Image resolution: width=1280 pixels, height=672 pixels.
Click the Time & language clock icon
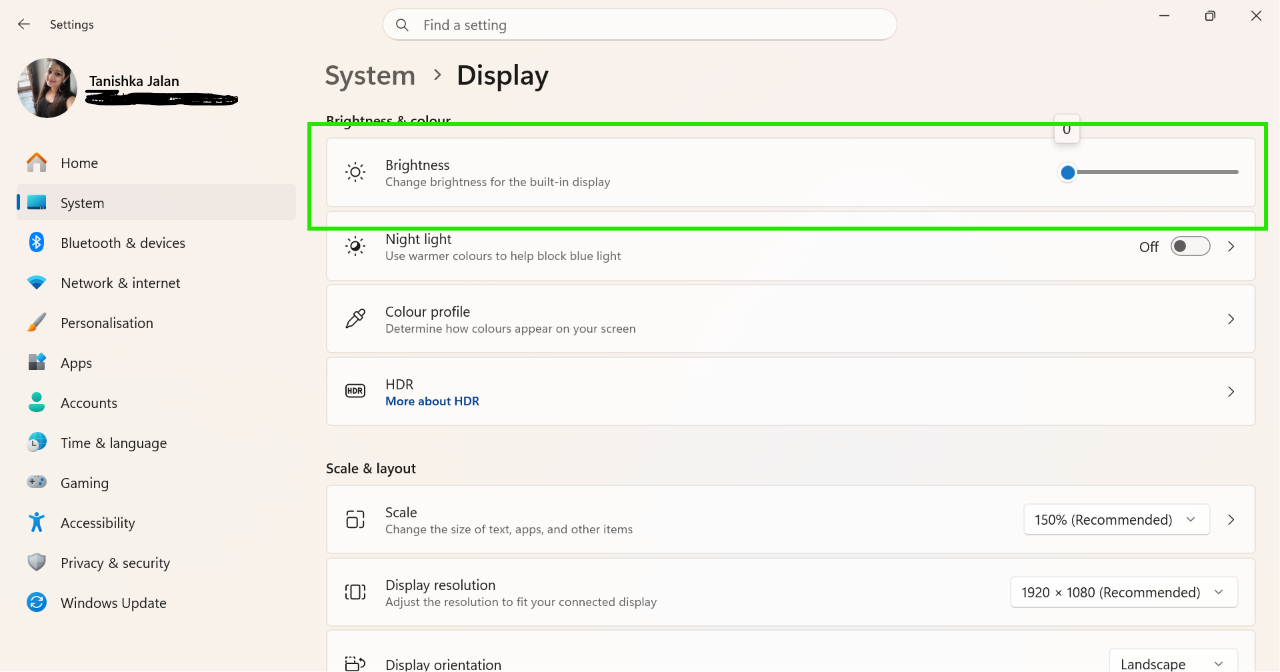click(37, 442)
